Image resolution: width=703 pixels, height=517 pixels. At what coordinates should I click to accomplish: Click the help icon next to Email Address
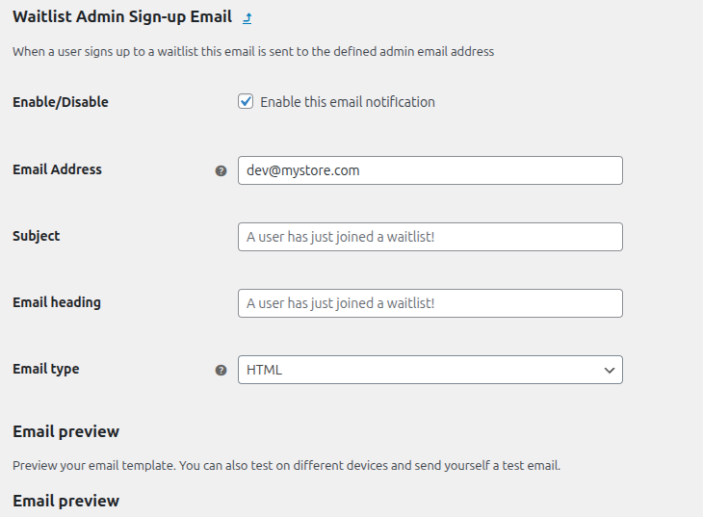point(221,171)
